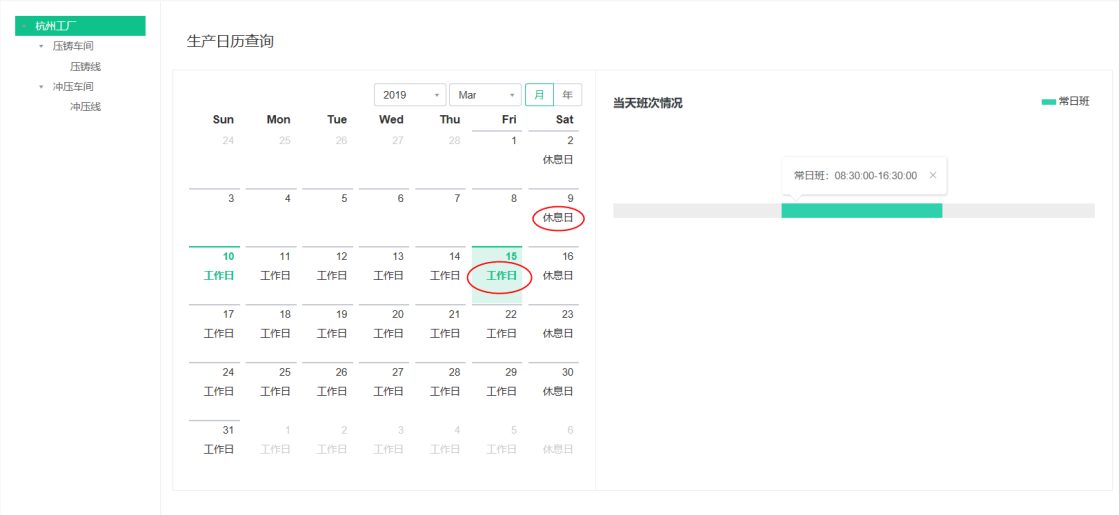Click the greyed-out April 6 cell
The image size is (1119, 515).
[554, 449]
